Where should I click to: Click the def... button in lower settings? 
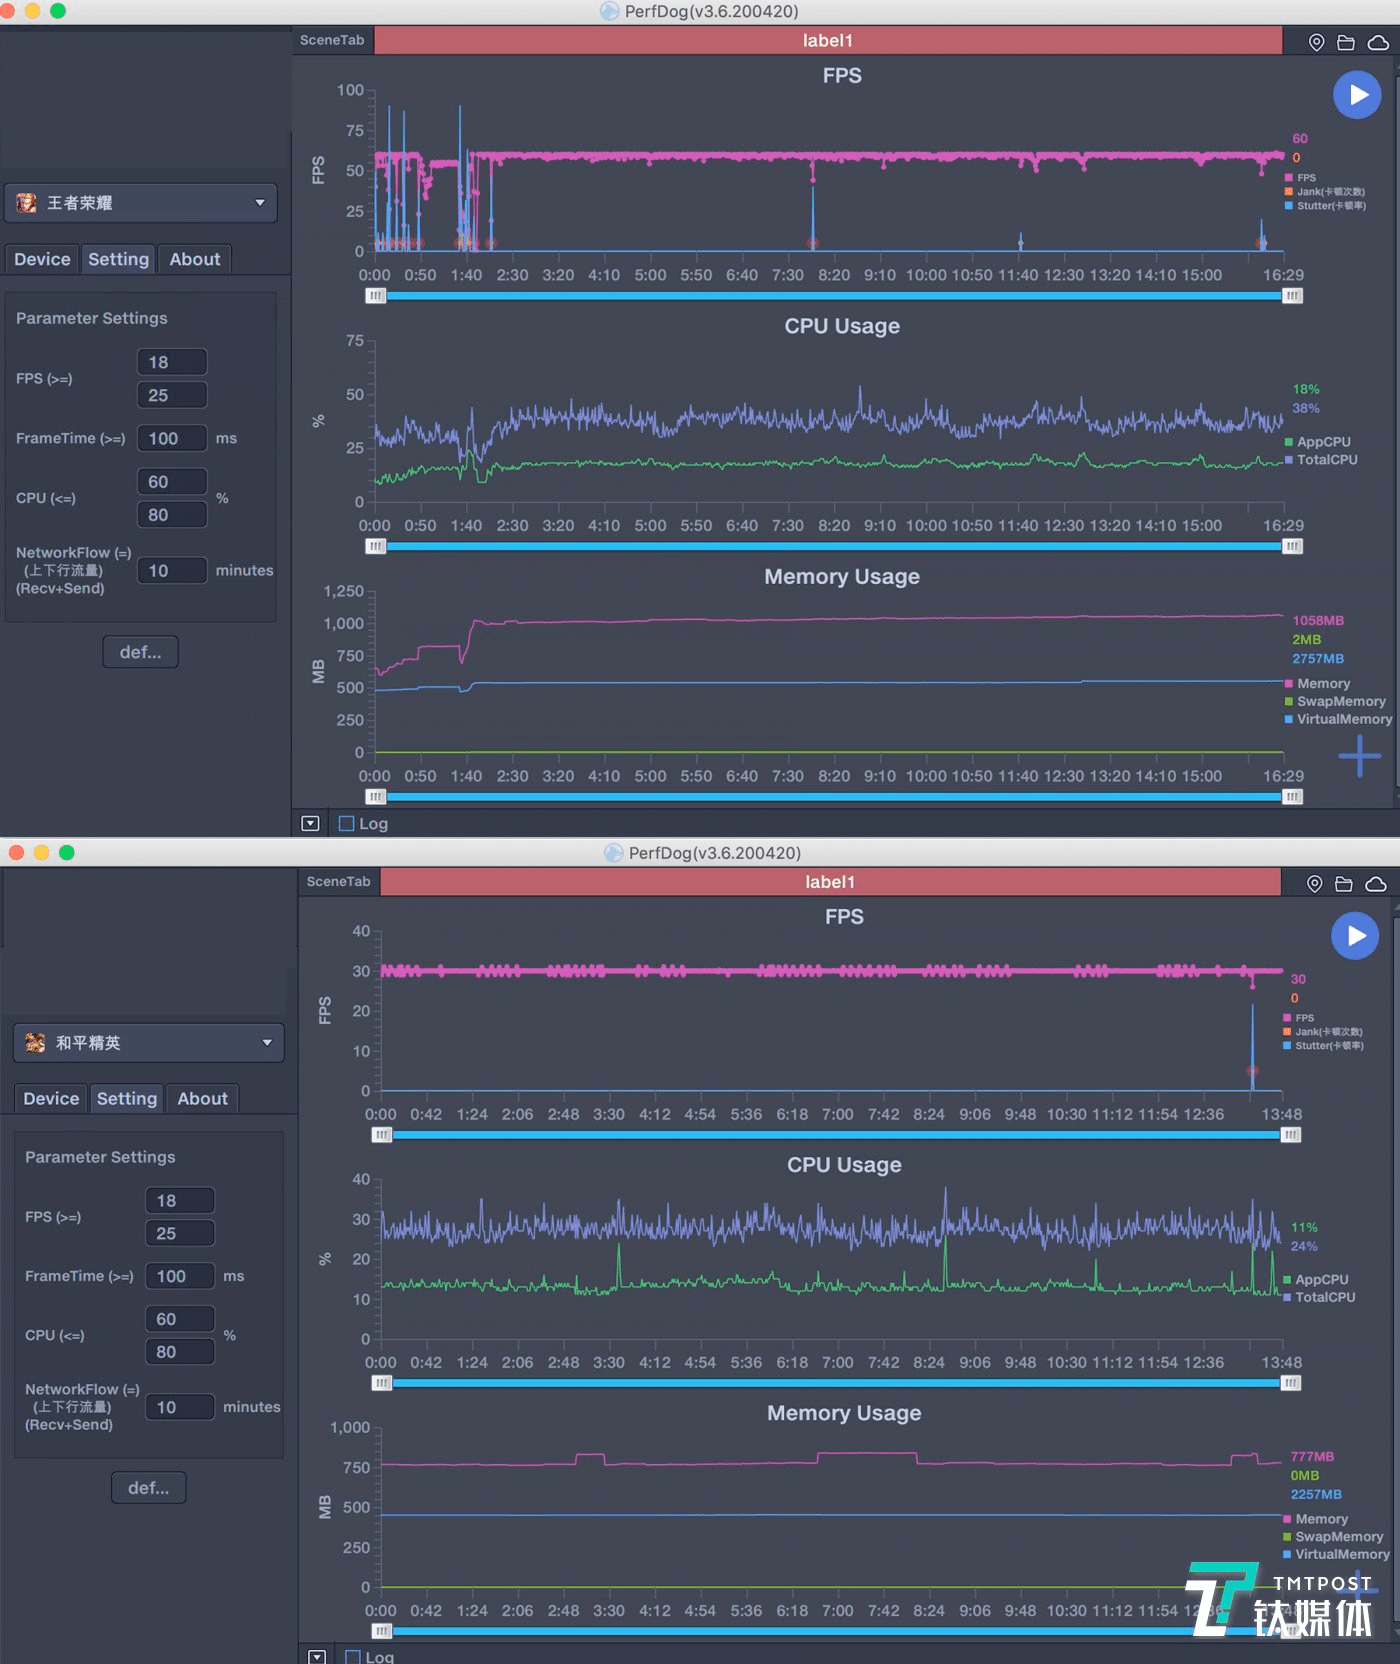coord(148,1488)
